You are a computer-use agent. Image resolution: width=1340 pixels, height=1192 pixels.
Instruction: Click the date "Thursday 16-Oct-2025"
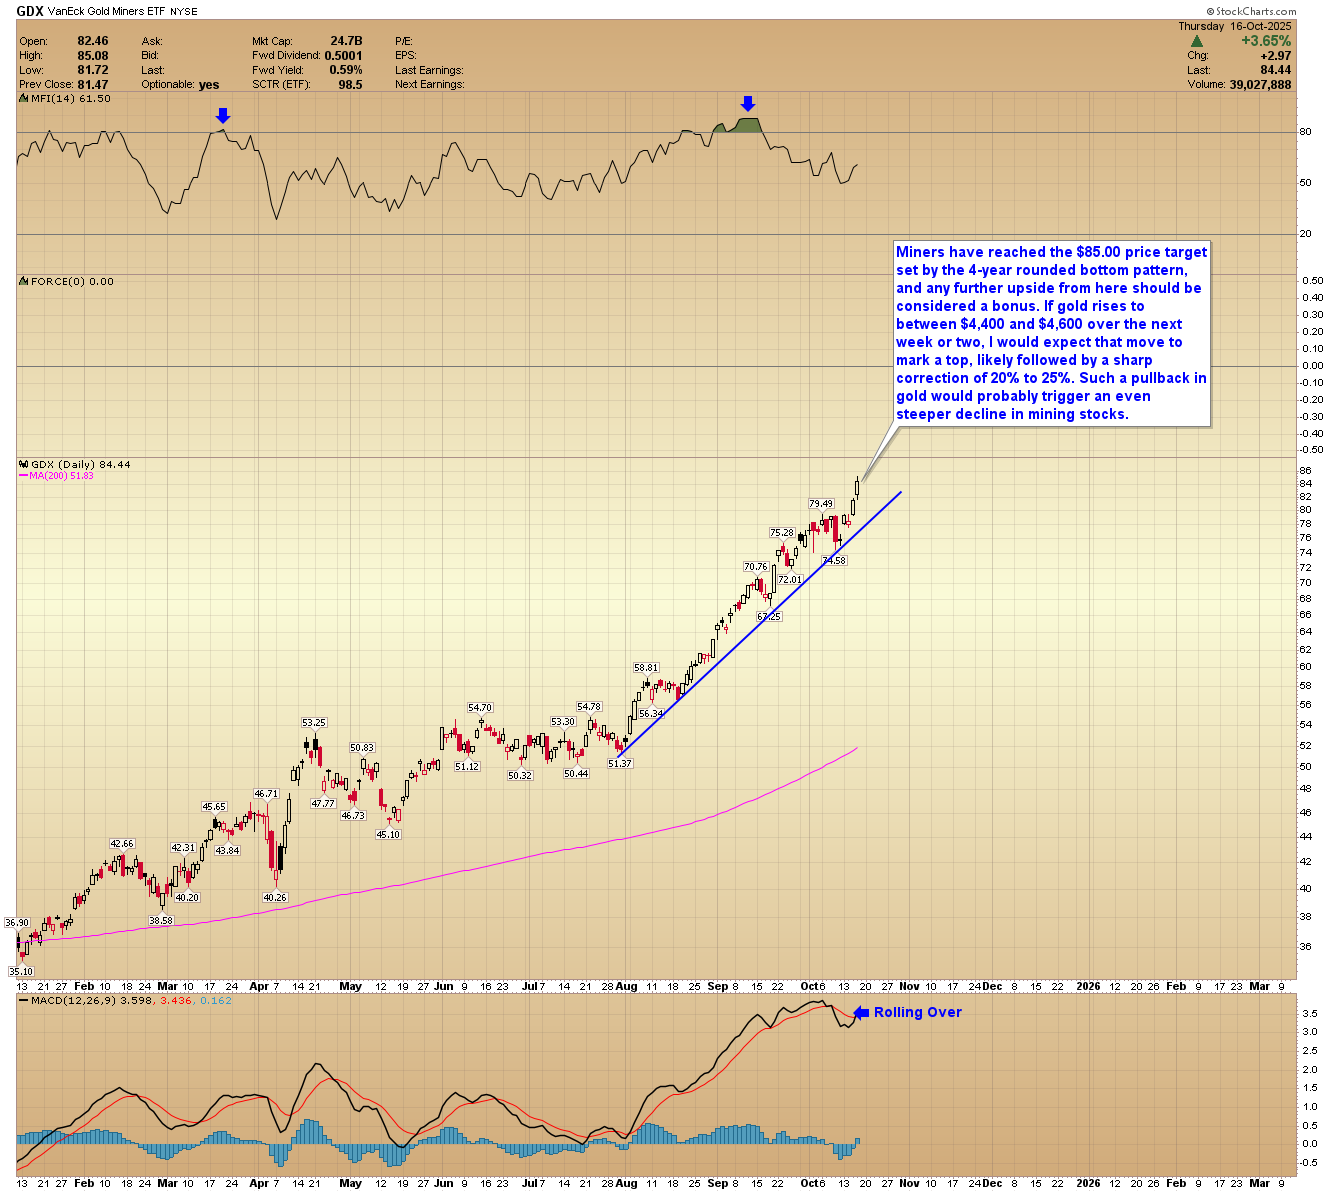(x=1235, y=26)
